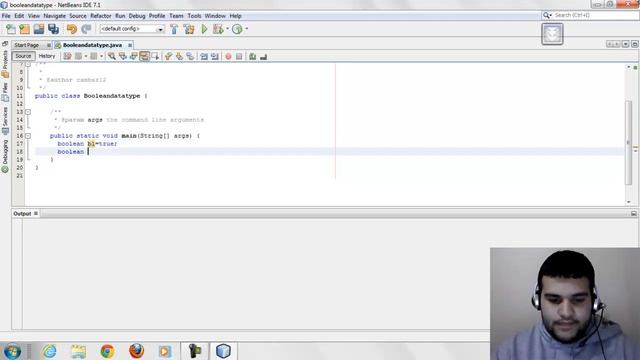The image size is (640, 360).
Task: Click the Uncomment code icon
Action: point(263,56)
